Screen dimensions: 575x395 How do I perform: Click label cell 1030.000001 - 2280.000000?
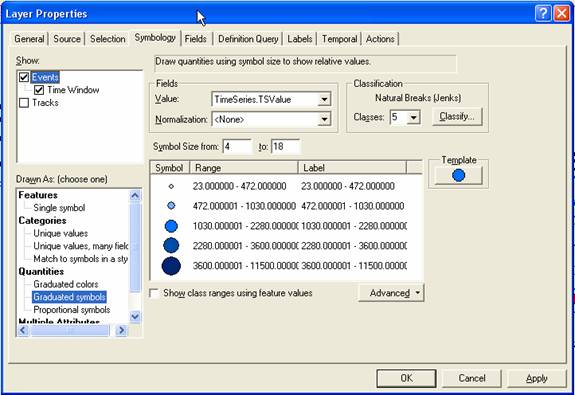point(354,226)
